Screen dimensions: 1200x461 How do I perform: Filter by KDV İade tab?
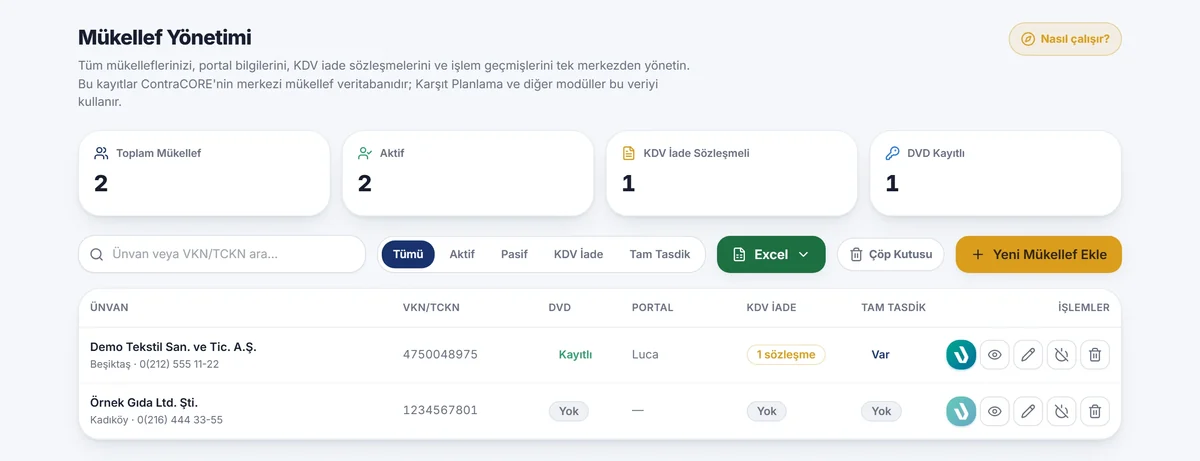[578, 254]
